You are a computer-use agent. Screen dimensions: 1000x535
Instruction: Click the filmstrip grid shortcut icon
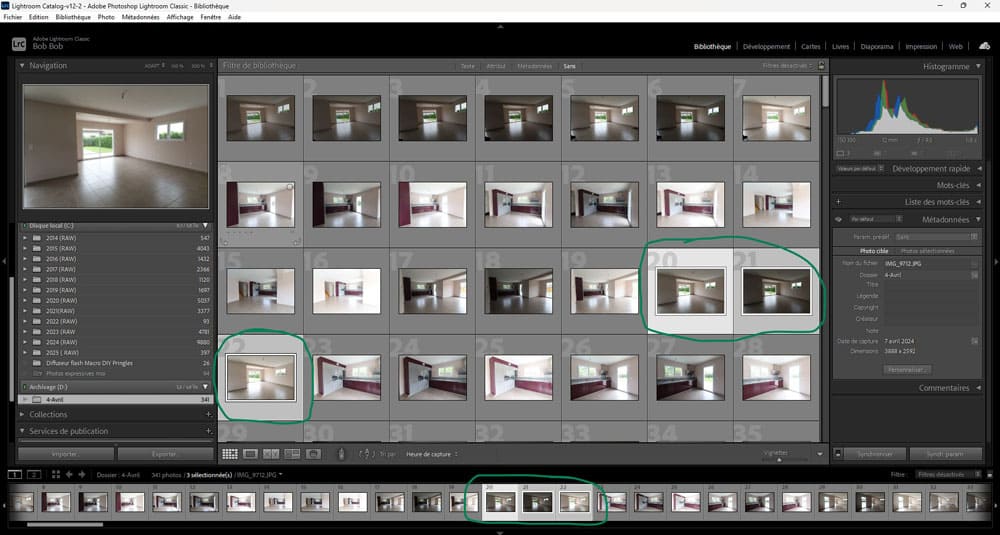click(54, 474)
